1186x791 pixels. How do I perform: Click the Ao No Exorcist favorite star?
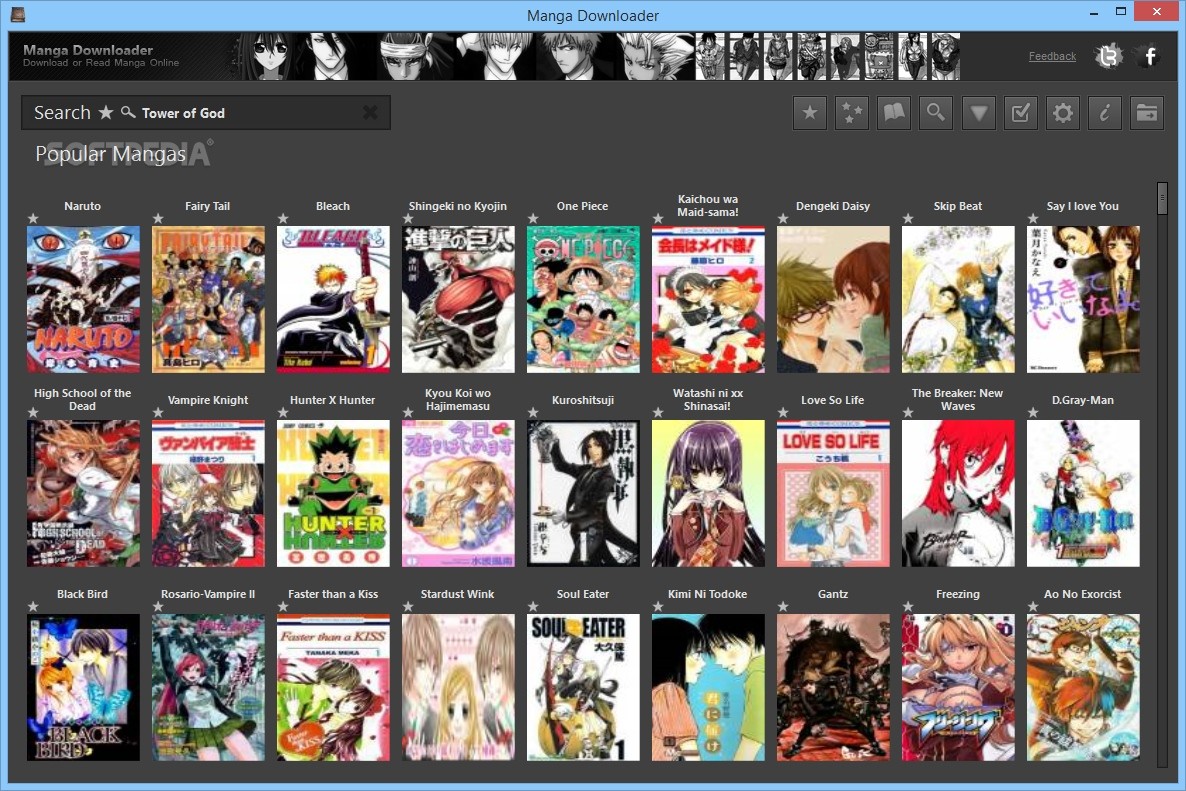tap(1033, 606)
